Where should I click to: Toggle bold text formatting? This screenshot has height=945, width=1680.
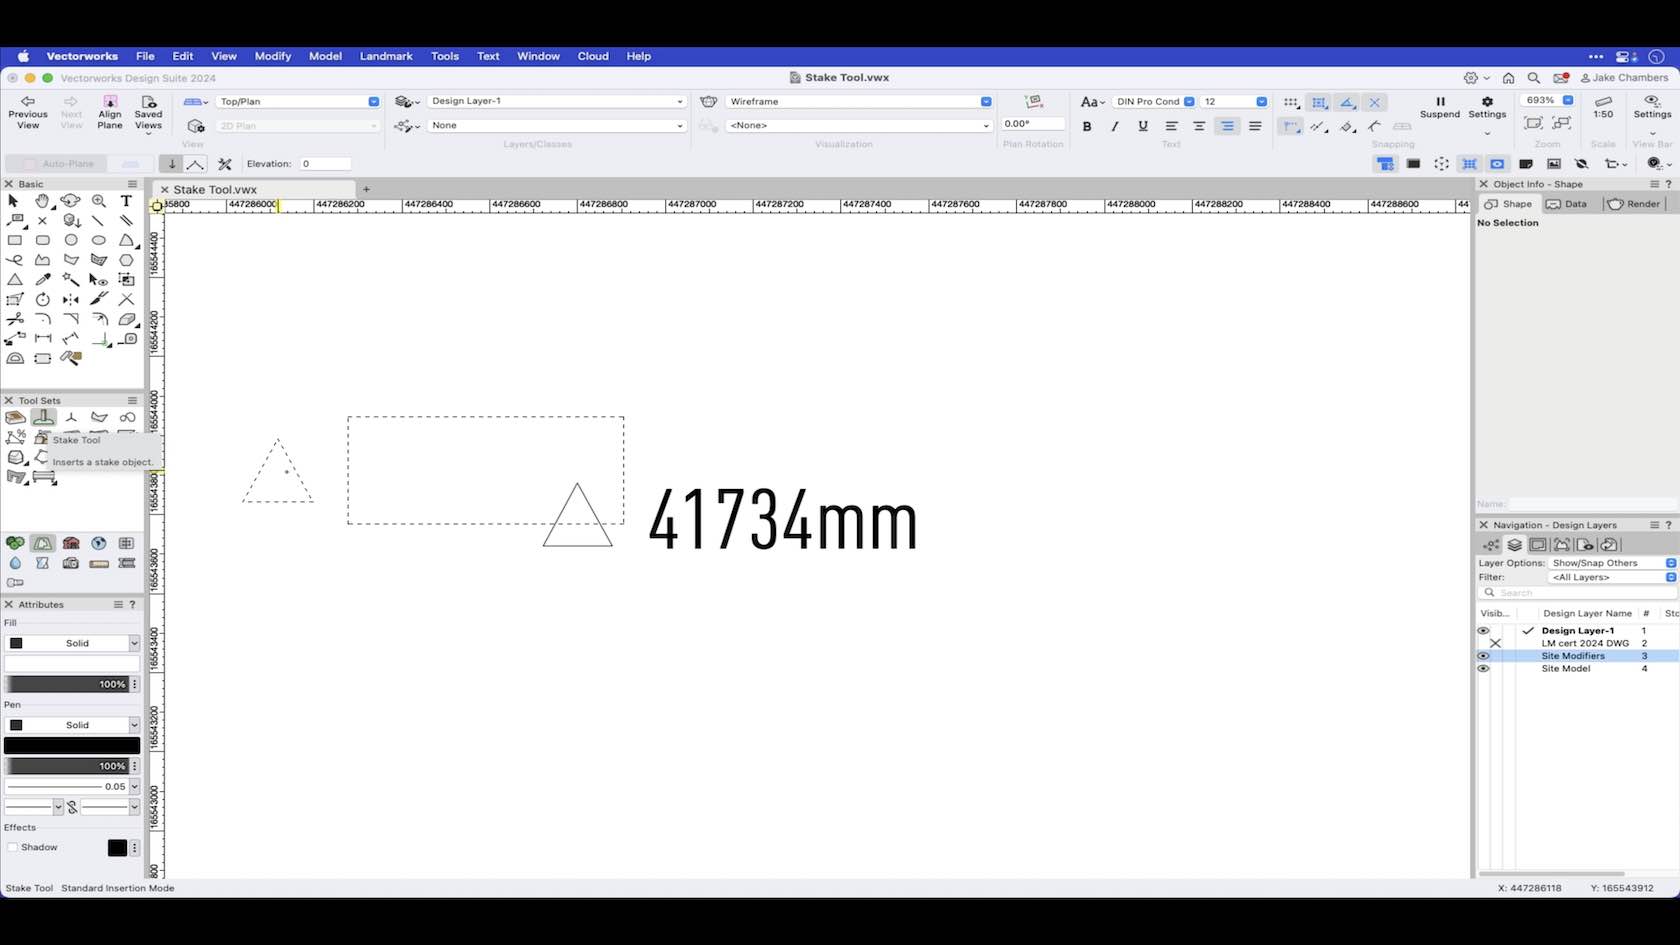tap(1087, 126)
